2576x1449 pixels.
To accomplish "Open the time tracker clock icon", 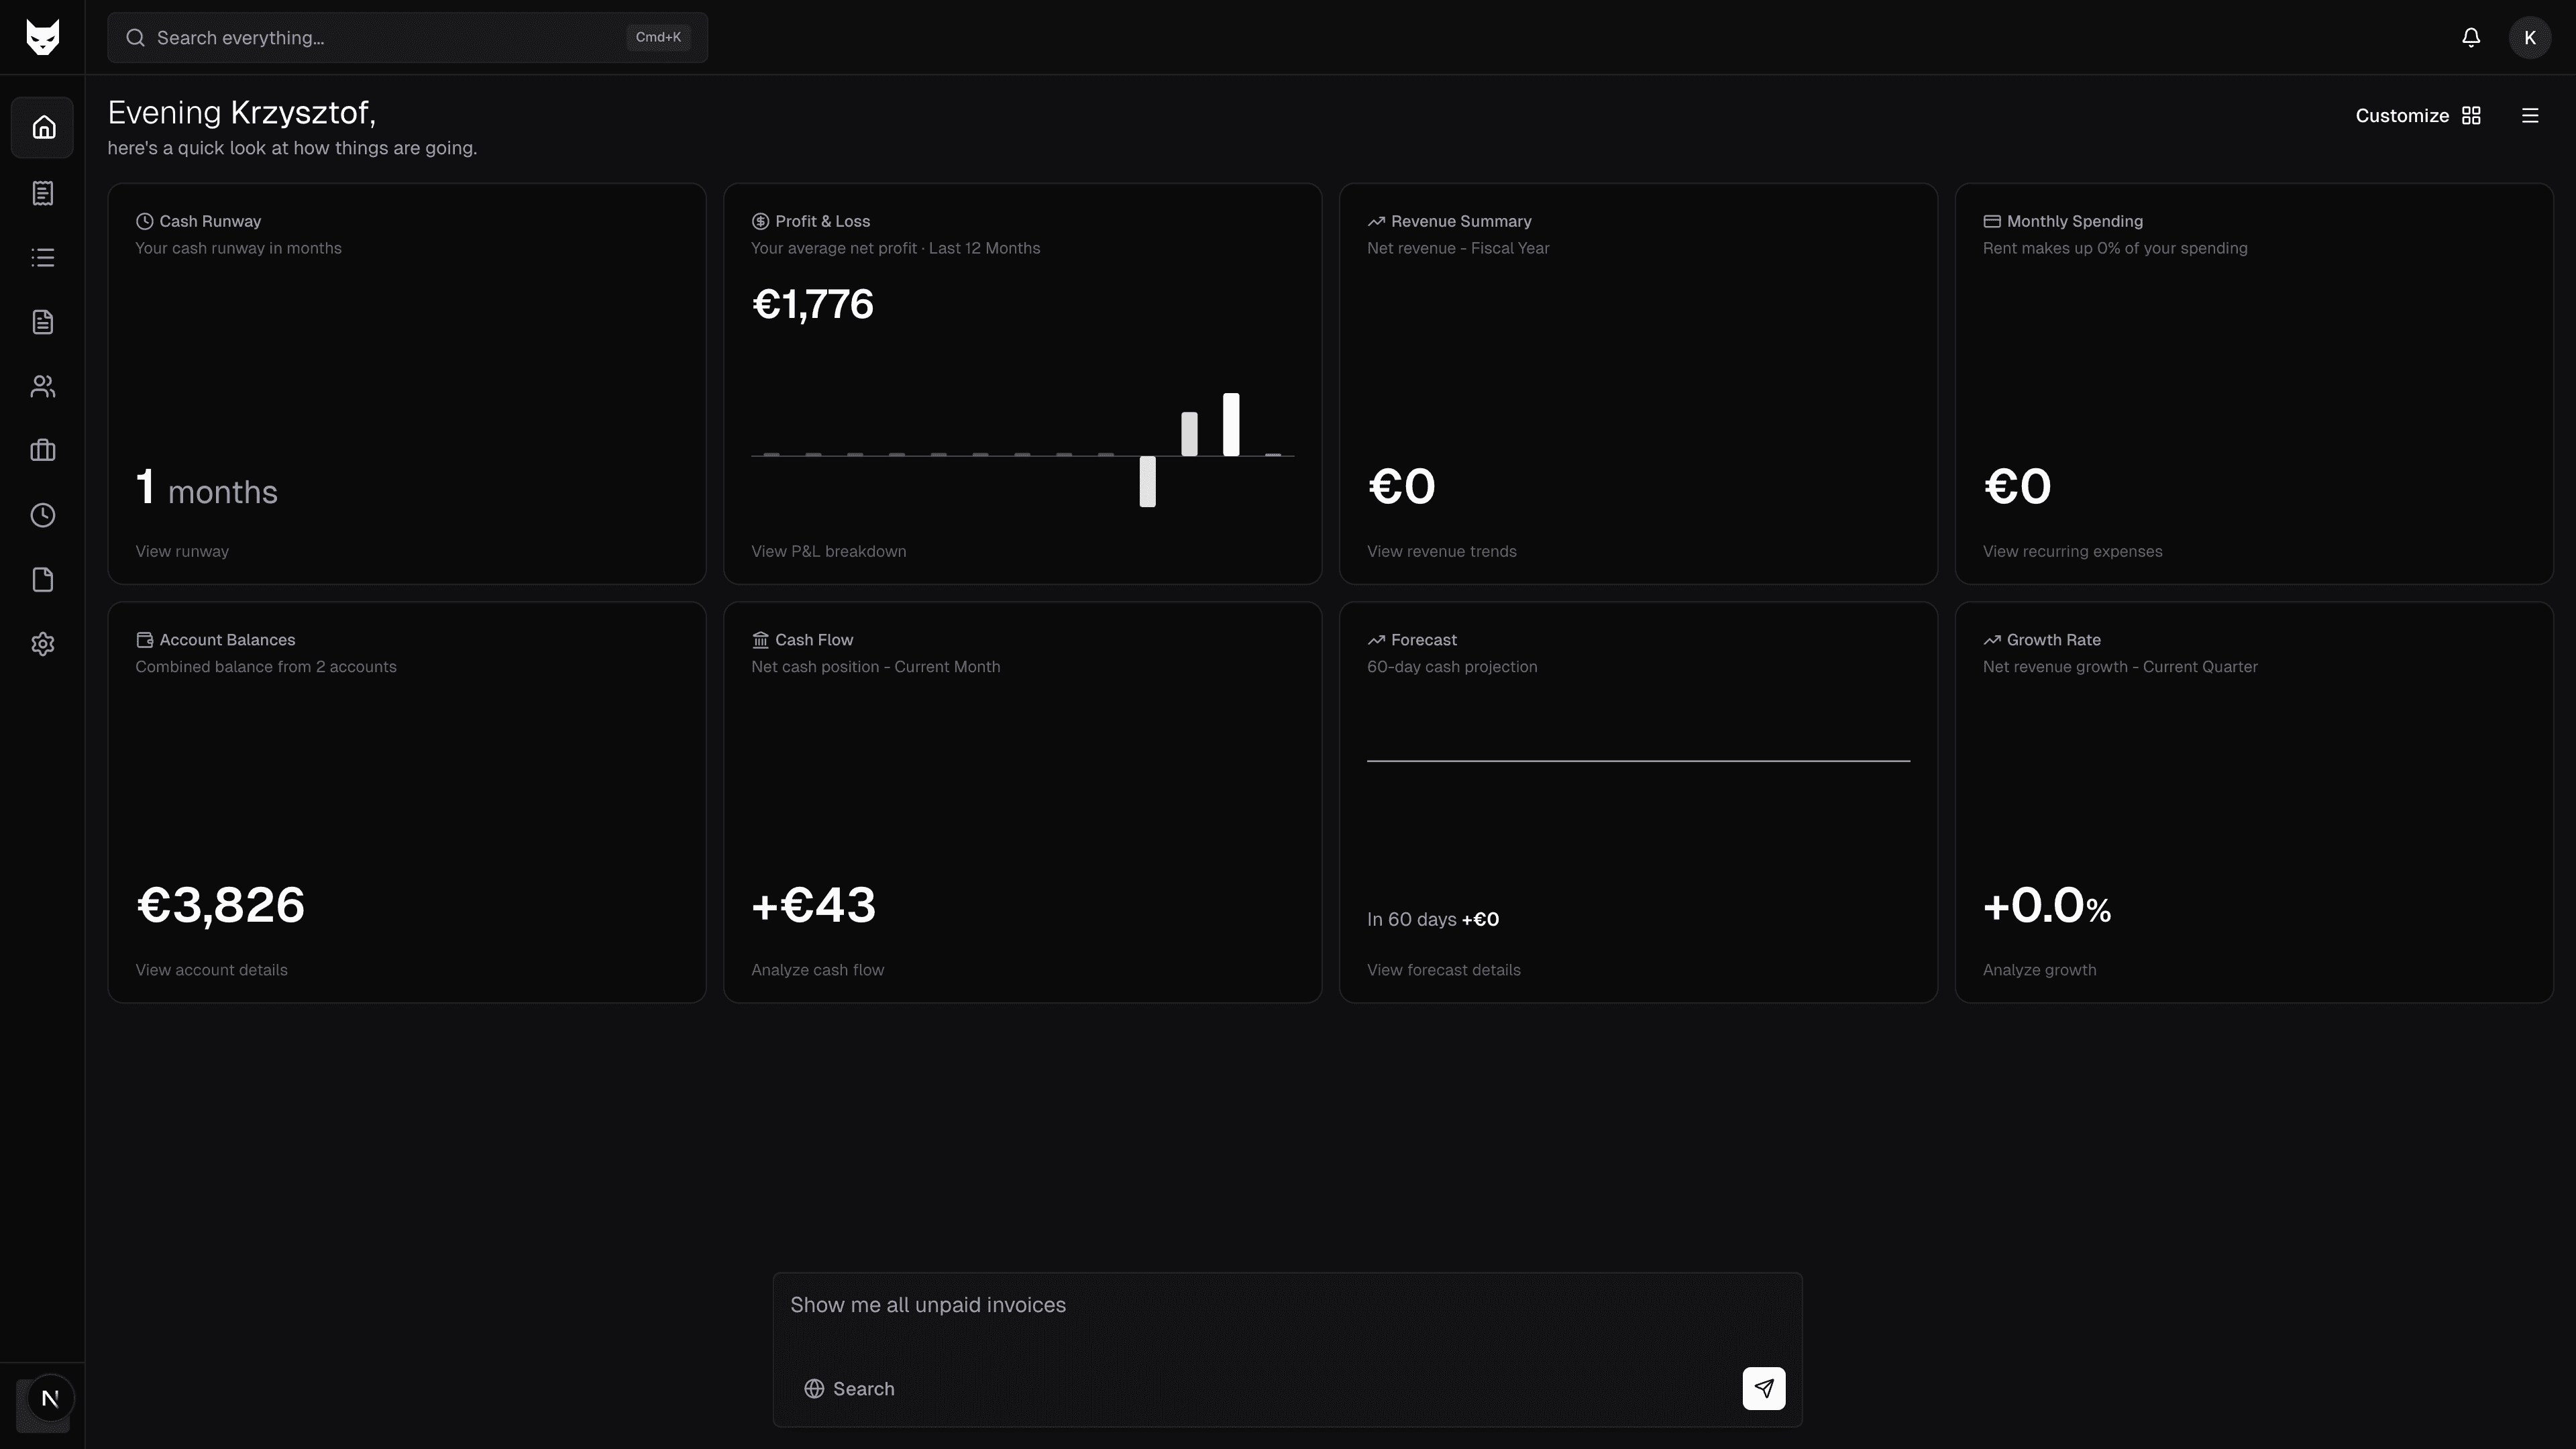I will tap(42, 515).
